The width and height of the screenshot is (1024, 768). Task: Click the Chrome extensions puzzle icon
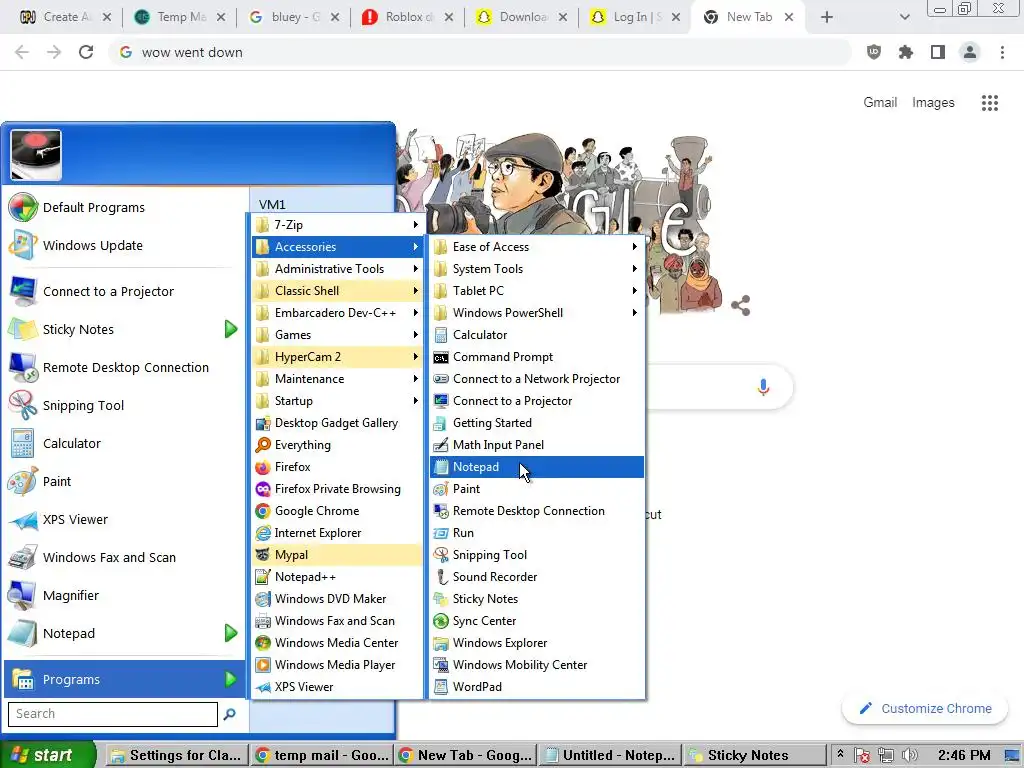click(905, 52)
